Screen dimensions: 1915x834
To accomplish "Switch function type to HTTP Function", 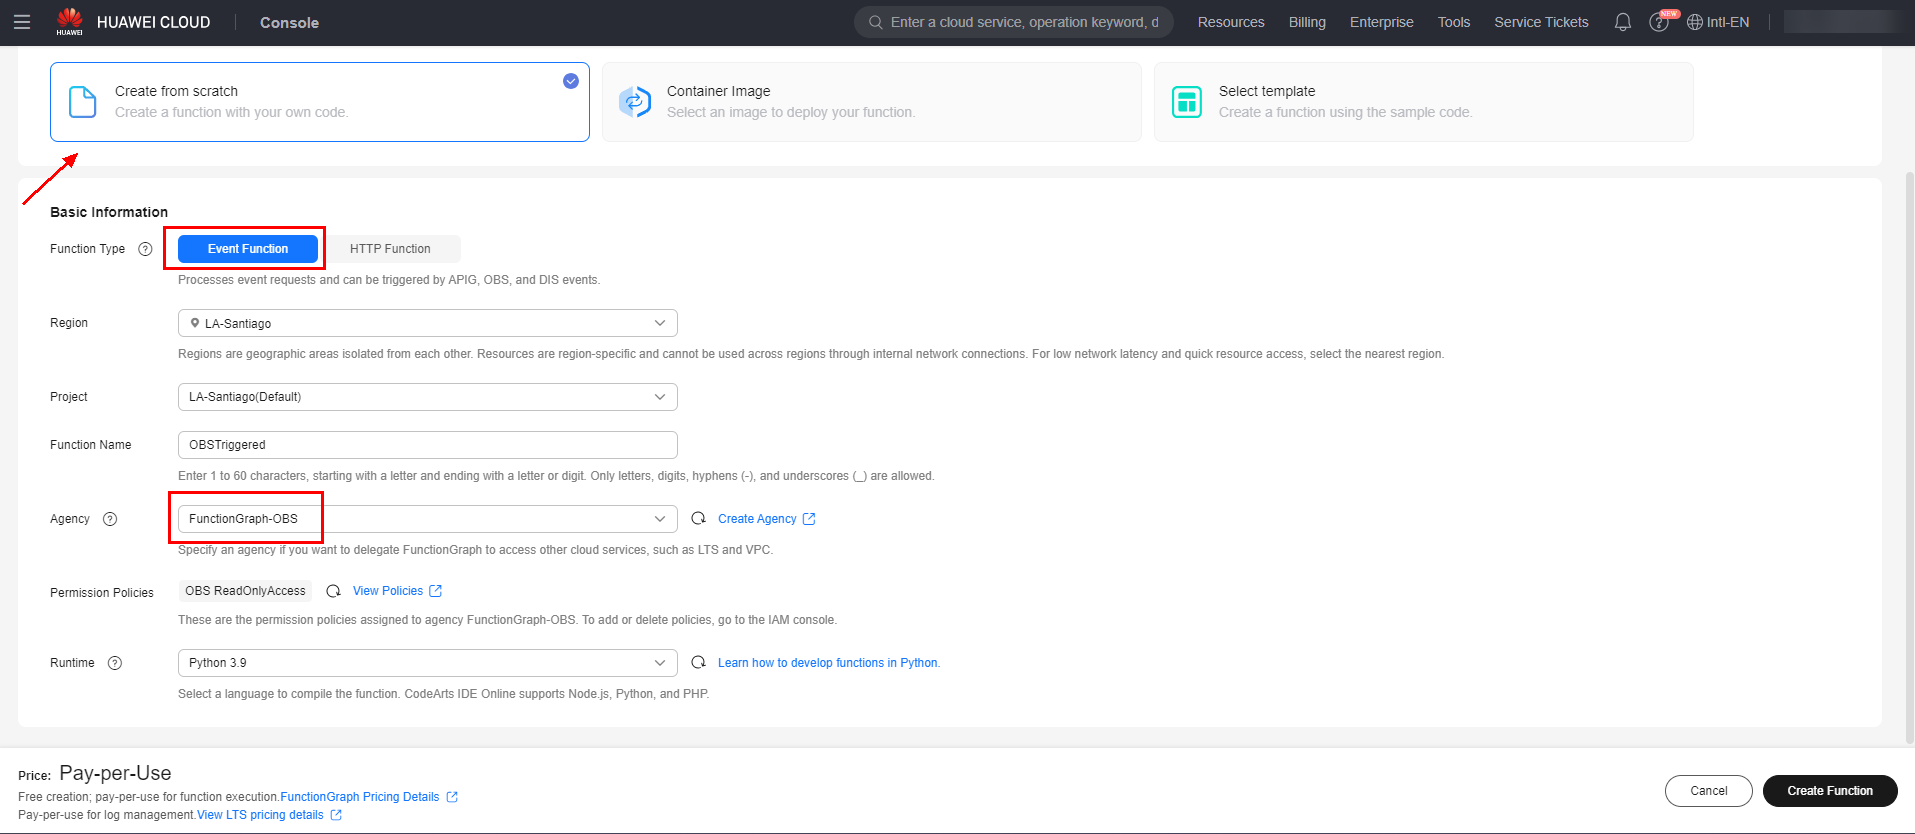I will pos(390,249).
